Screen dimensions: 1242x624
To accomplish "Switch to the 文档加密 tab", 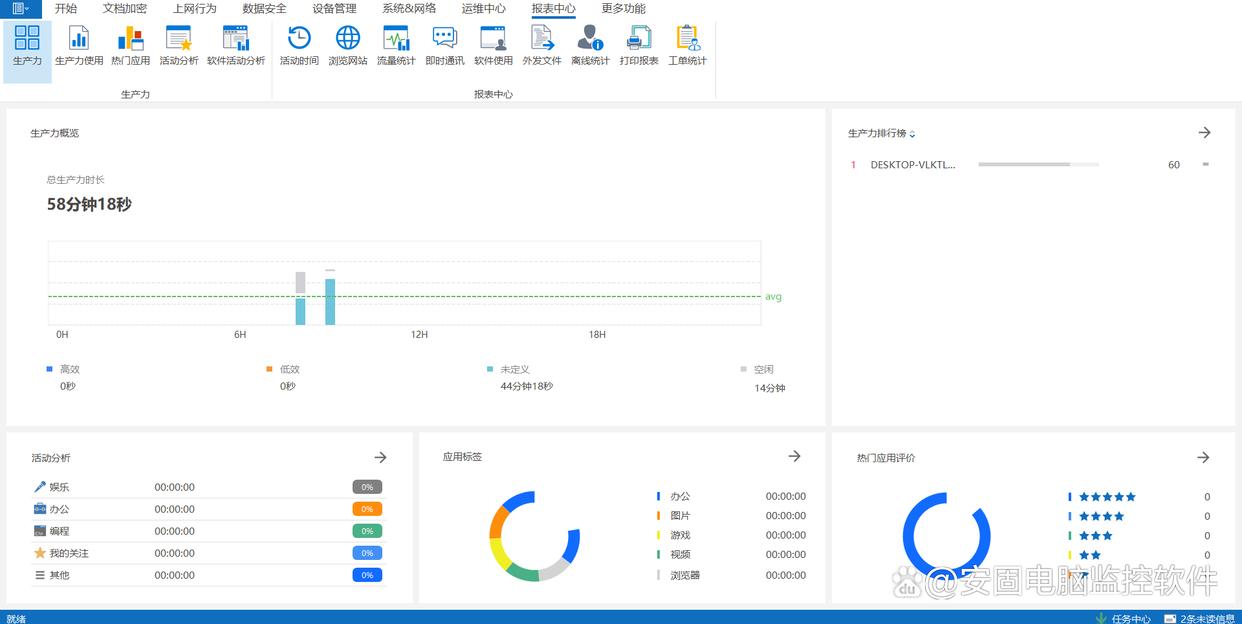I will [x=125, y=9].
